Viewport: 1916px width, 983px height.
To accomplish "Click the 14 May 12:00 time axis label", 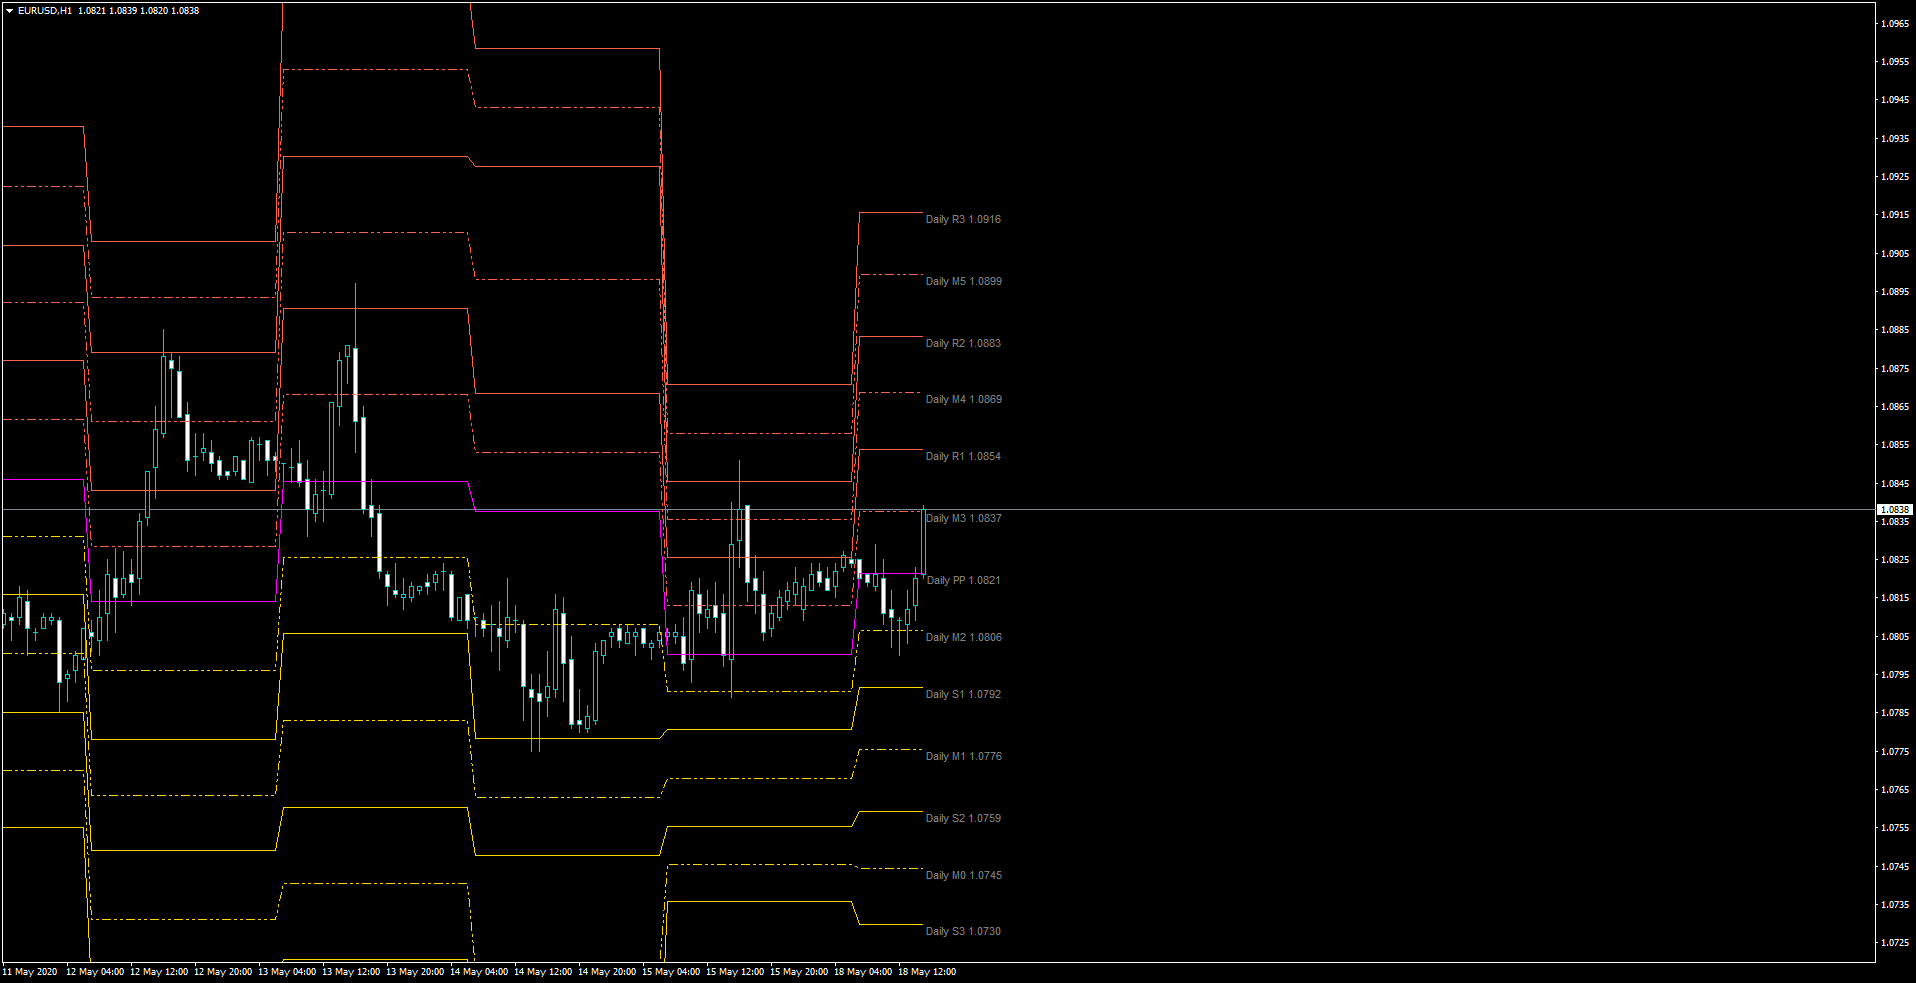I will coord(543,972).
